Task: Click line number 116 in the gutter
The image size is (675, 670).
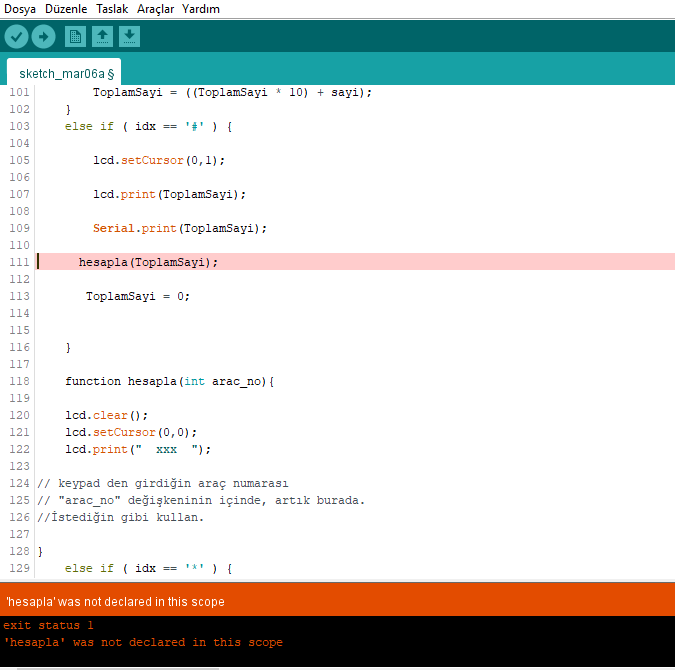Action: pos(19,347)
